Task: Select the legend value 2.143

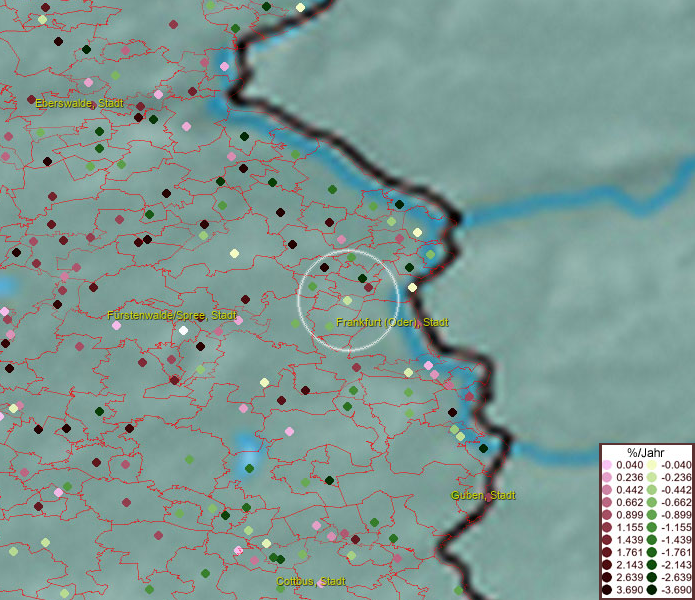Action: 629,565
